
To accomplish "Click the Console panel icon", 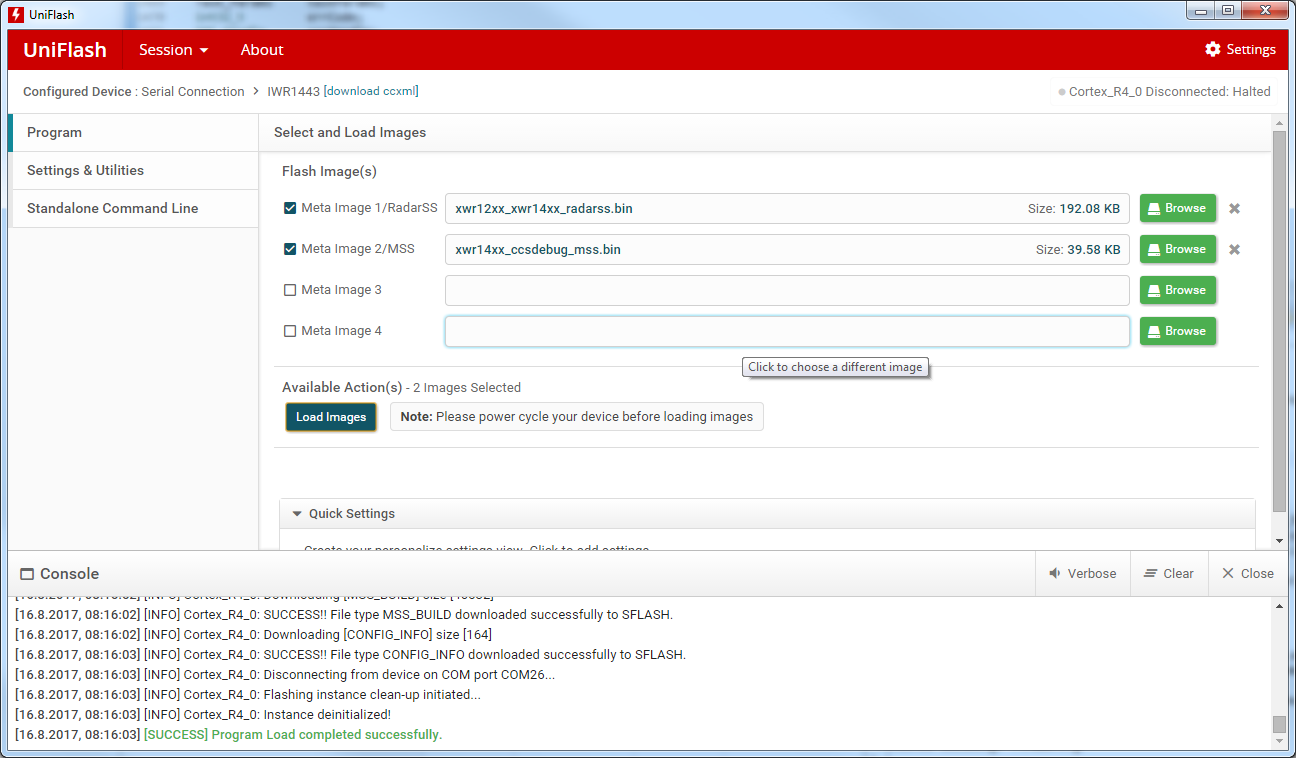I will click(x=27, y=574).
